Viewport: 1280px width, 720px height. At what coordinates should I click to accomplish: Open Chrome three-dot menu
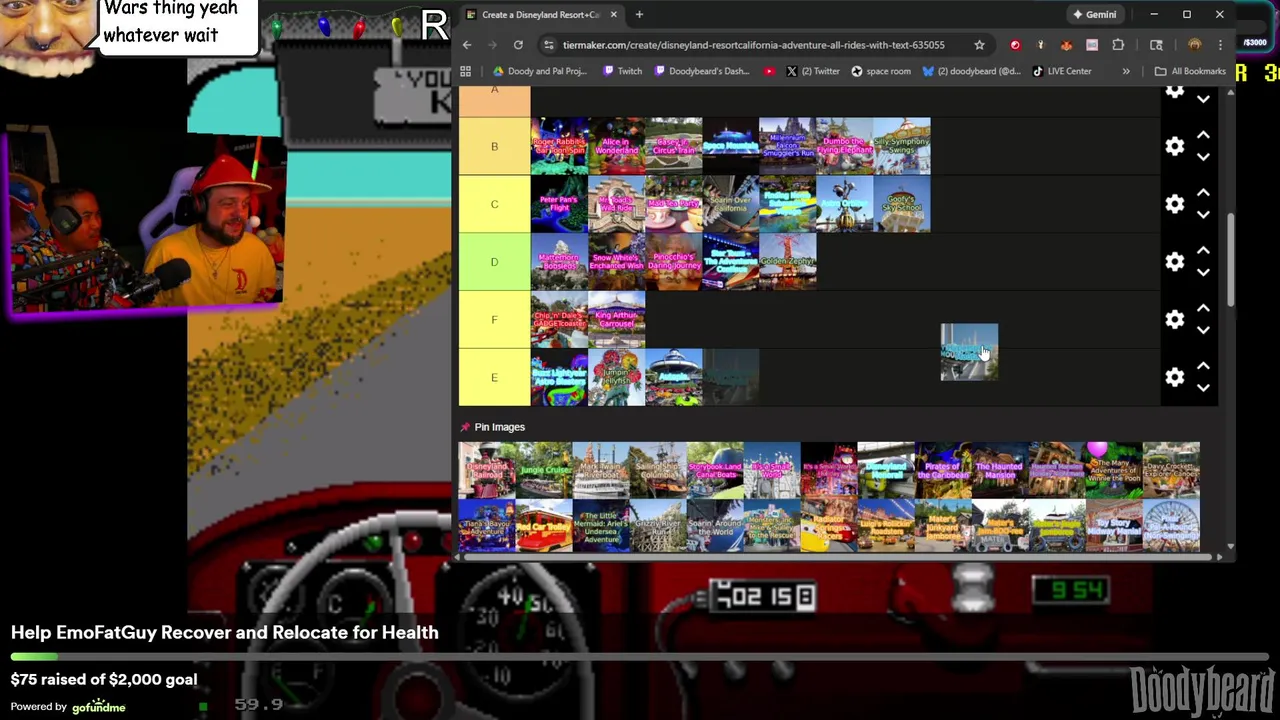pyautogui.click(x=1220, y=45)
